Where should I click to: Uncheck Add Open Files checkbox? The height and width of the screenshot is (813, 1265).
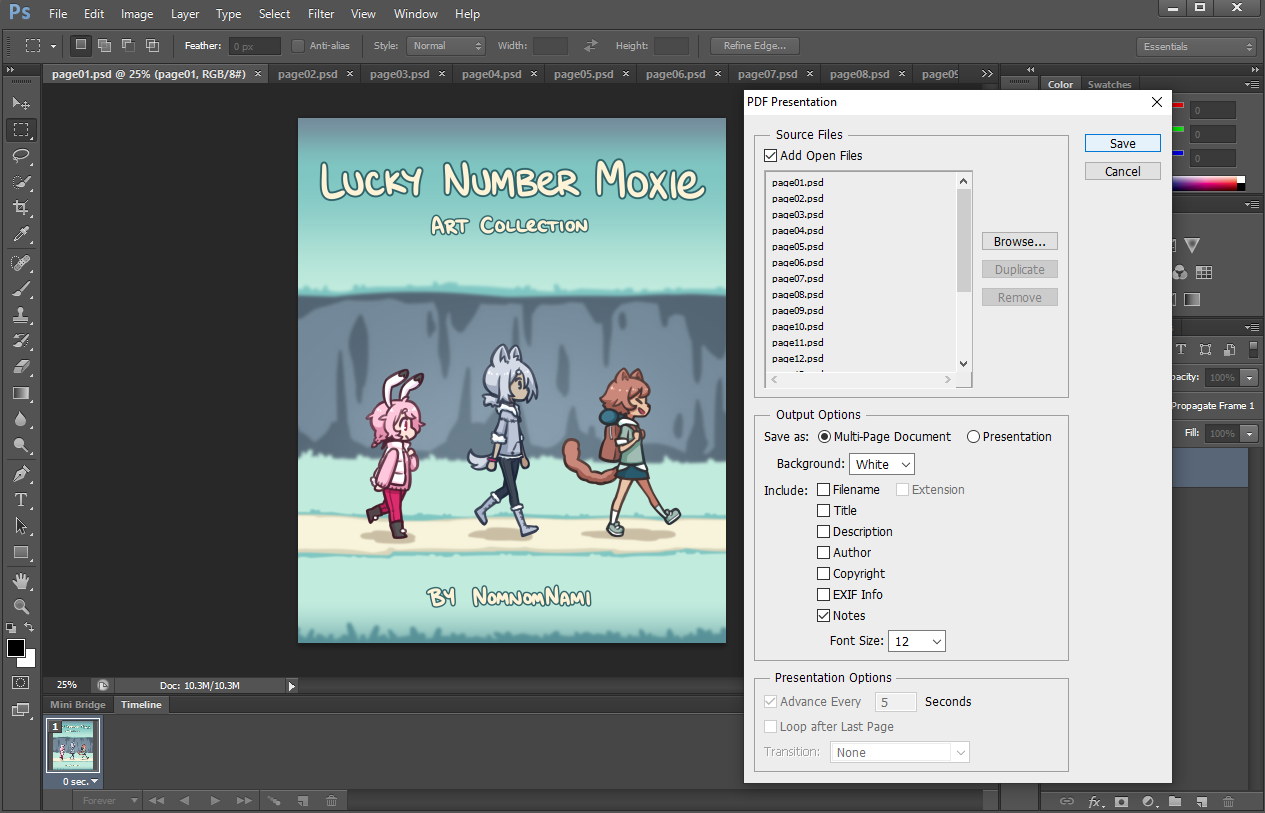[770, 155]
